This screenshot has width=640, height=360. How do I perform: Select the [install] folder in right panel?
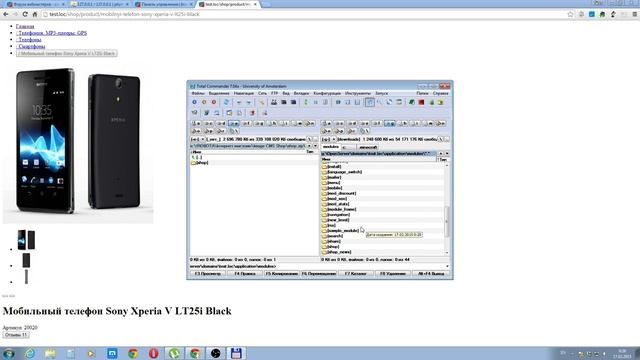[331, 167]
